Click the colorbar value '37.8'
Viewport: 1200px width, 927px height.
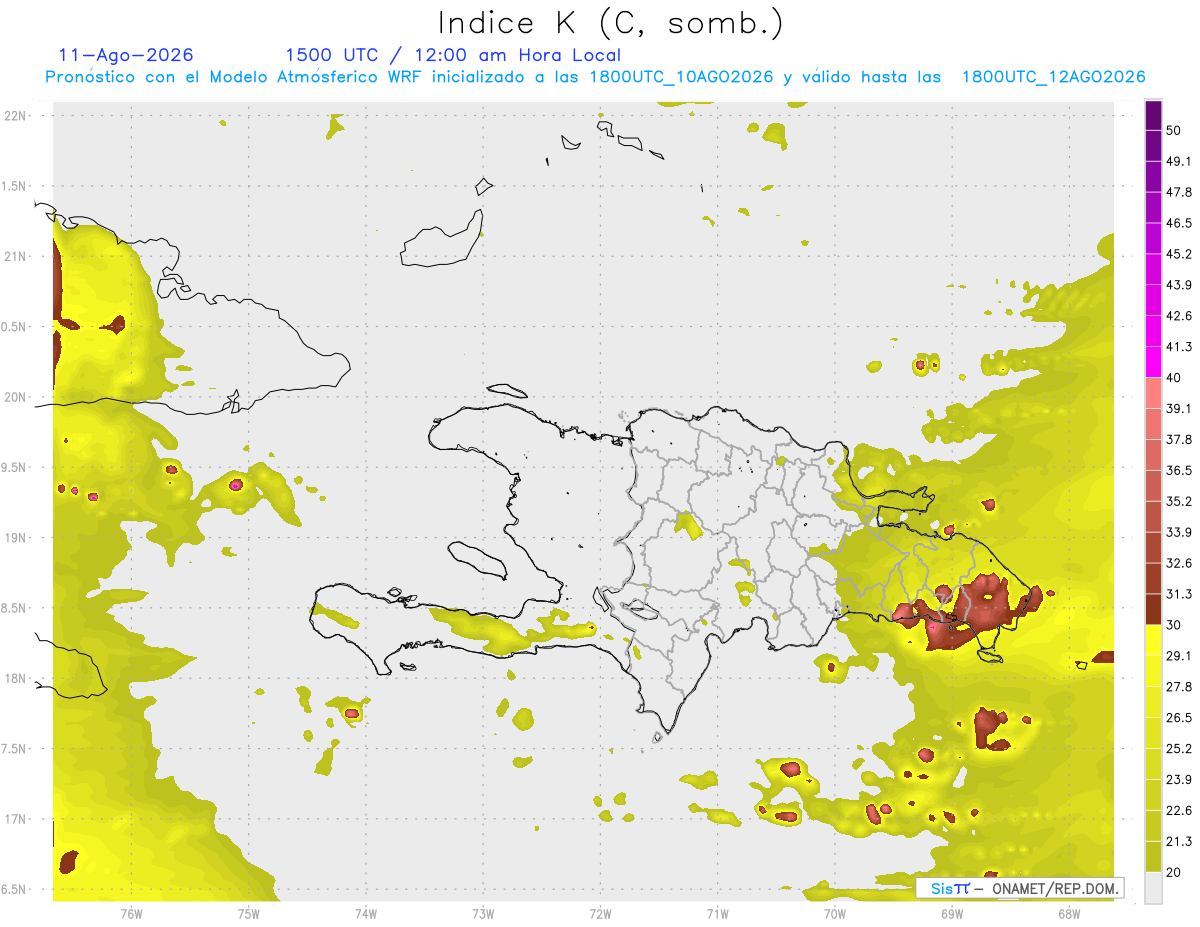1179,440
